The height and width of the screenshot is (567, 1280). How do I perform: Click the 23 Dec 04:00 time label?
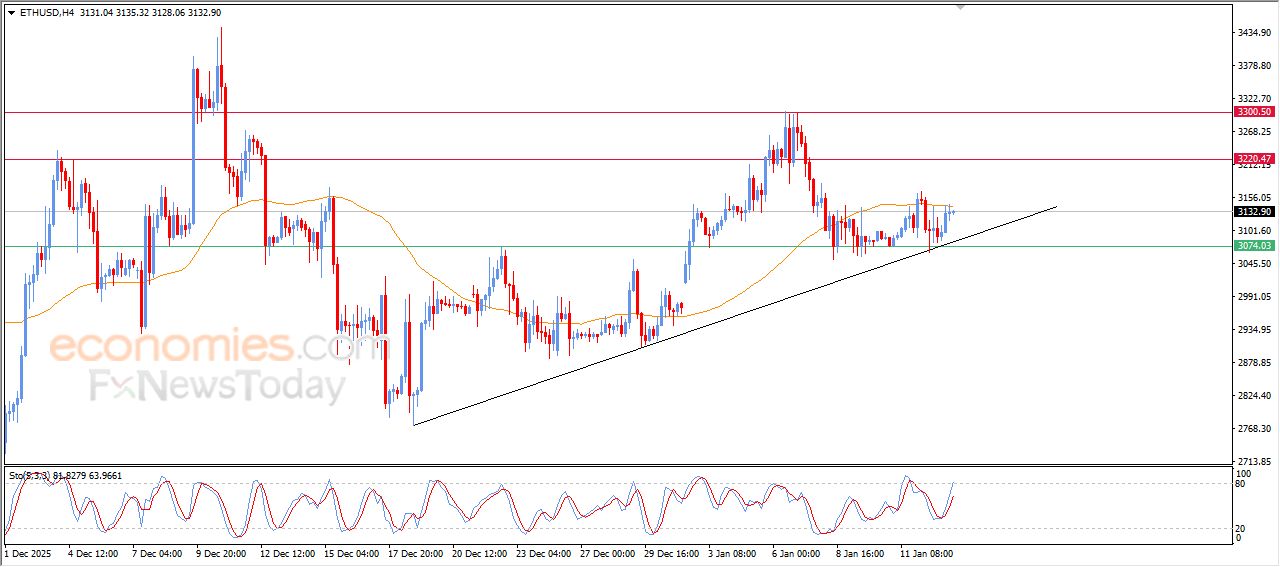pos(543,552)
